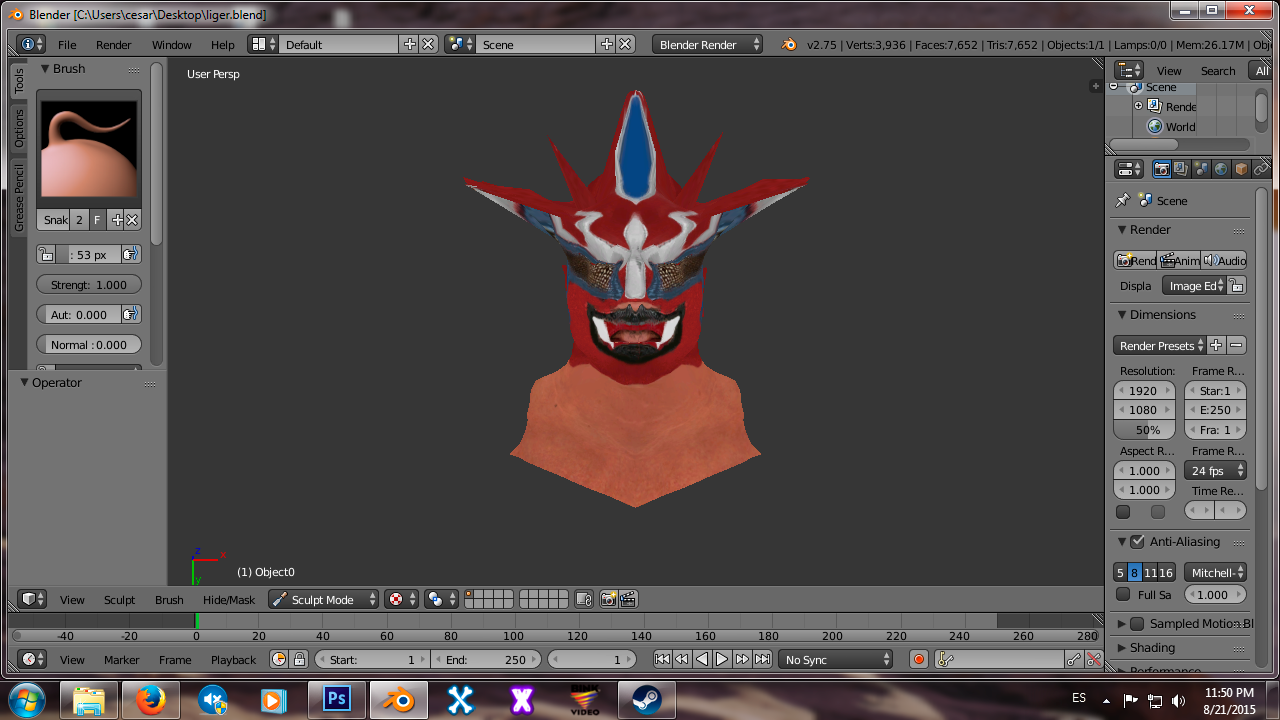Open the Image Editor display dropdown

click(x=1195, y=285)
